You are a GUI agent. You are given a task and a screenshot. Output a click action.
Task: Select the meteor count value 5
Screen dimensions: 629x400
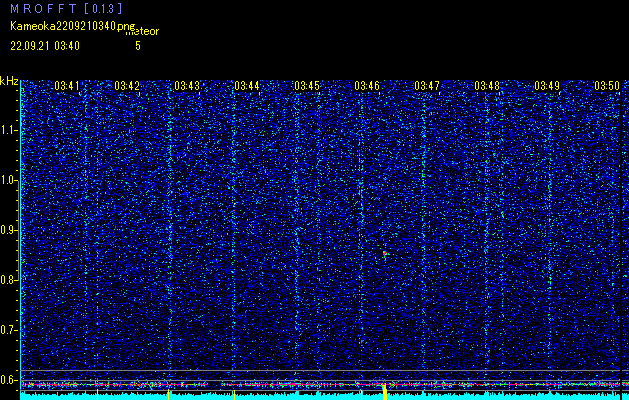coord(138,46)
